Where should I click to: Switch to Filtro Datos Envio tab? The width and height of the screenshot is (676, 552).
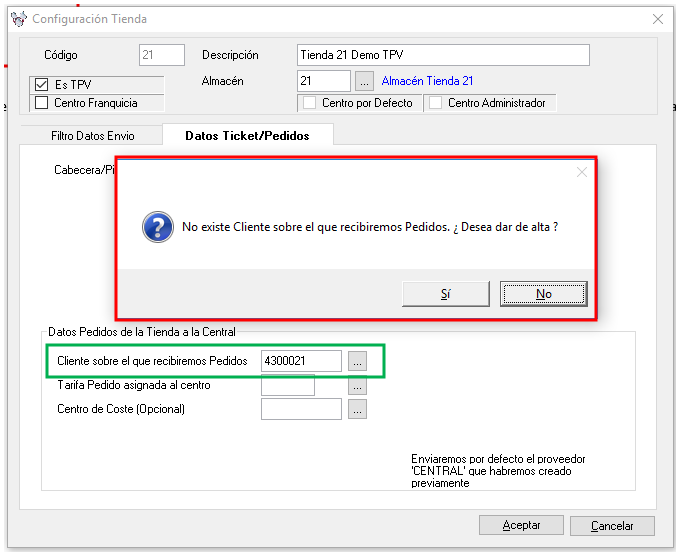[92, 136]
